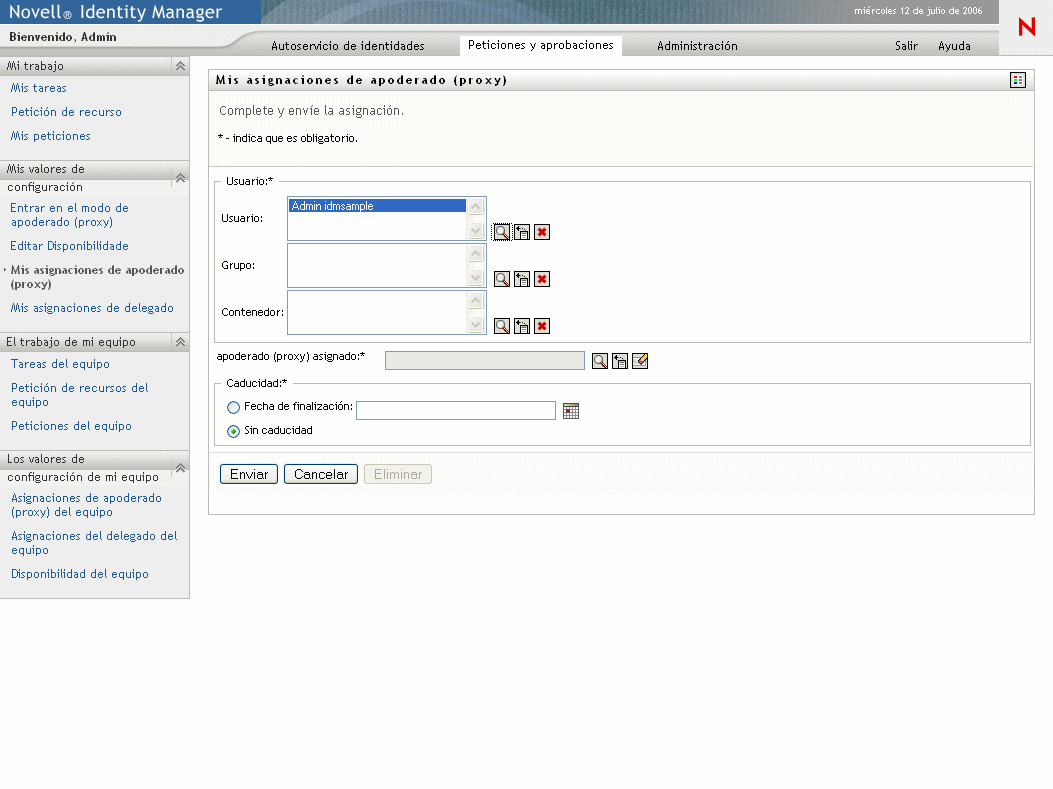Open Mis peticiones link

(50, 136)
